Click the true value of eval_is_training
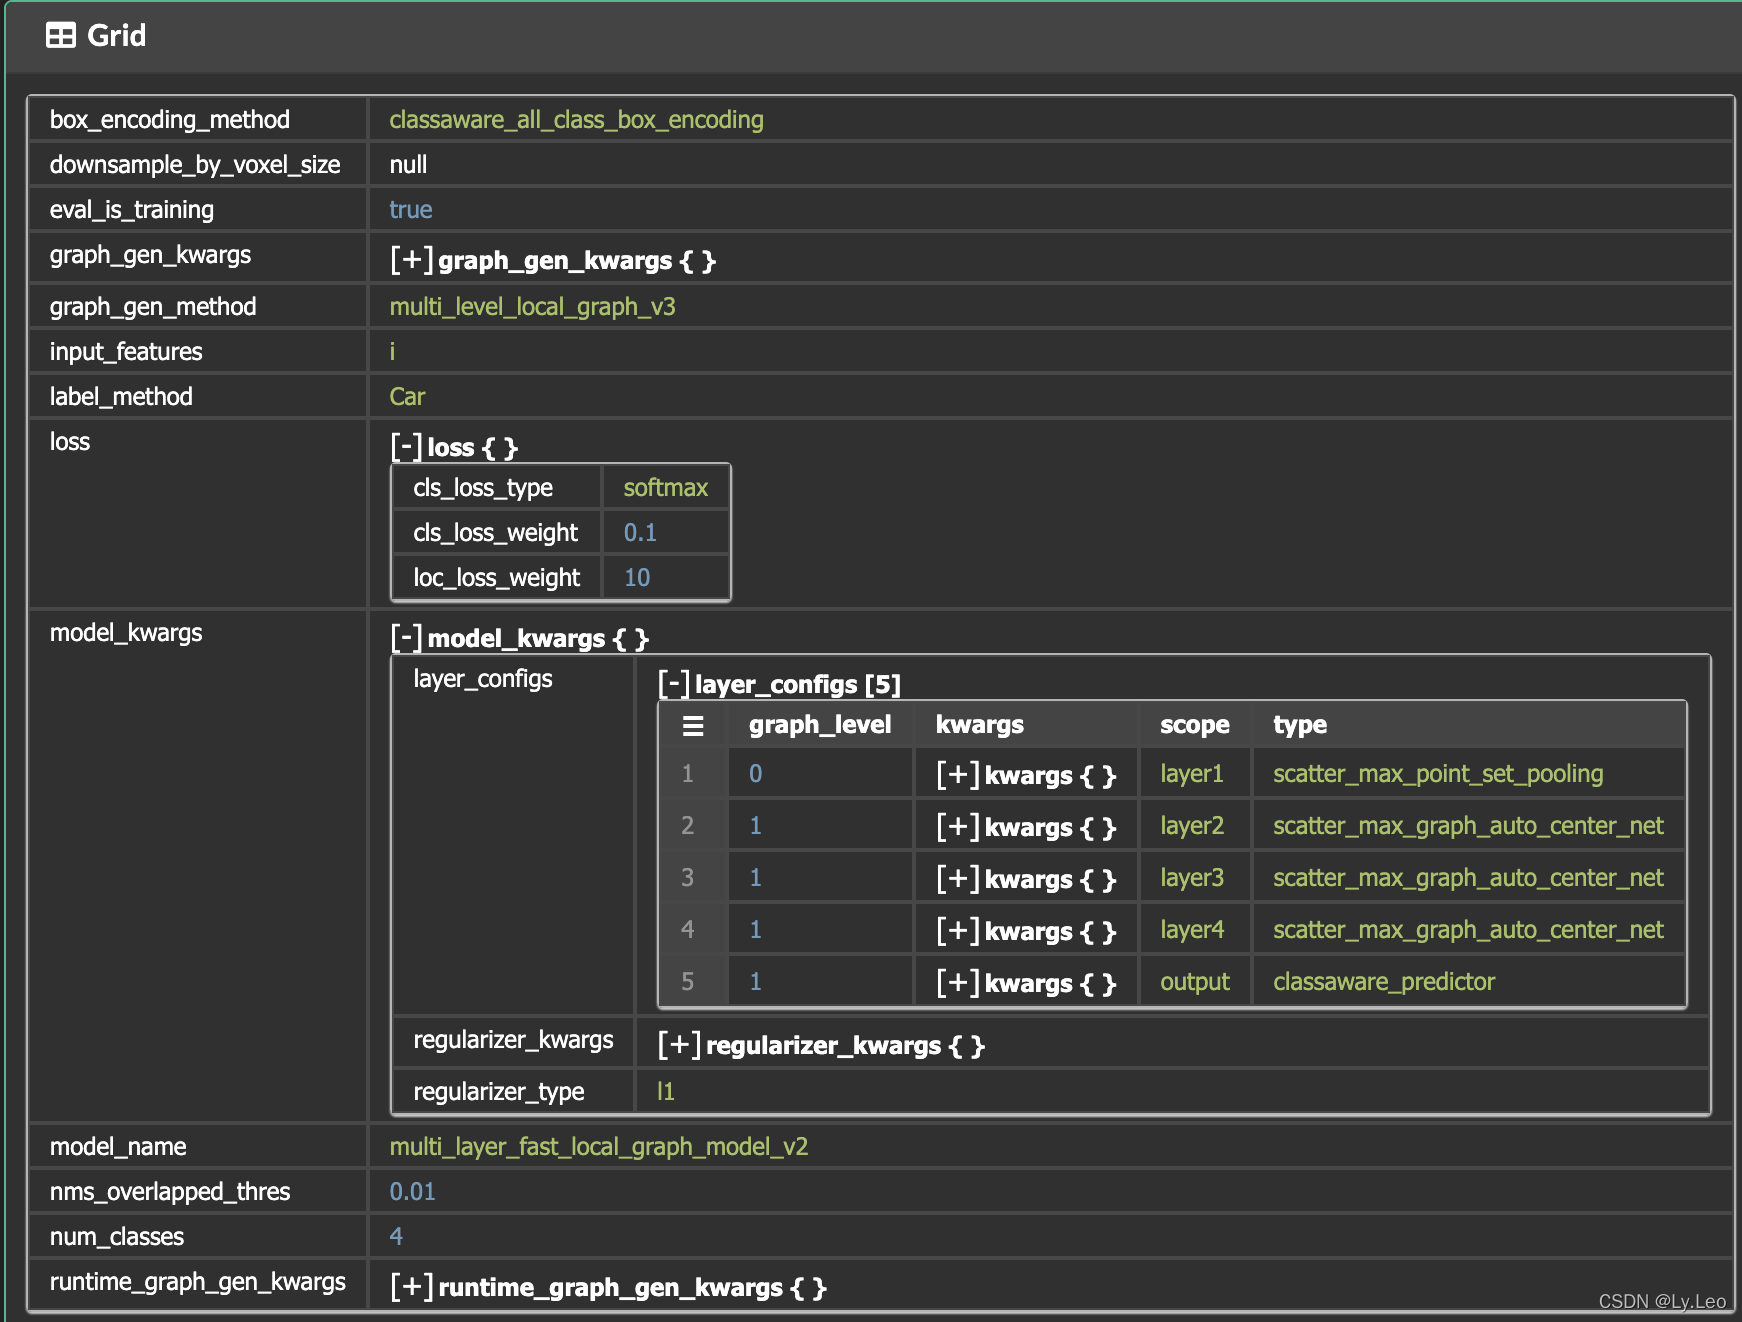Screen dimensions: 1742x1322 click(411, 210)
